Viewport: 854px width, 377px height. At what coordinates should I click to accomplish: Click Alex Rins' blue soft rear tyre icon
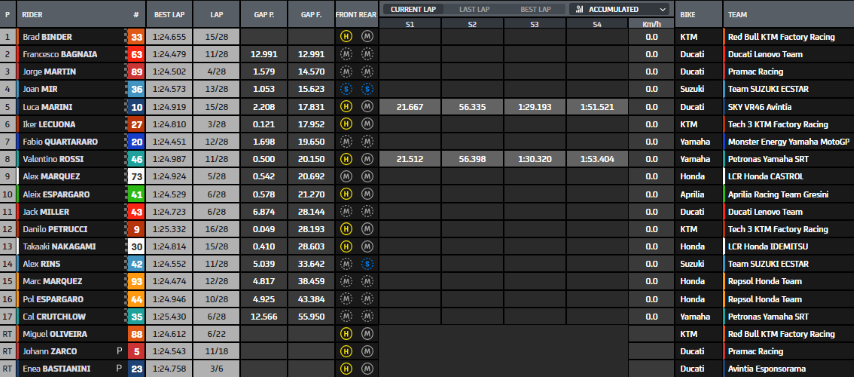click(367, 264)
